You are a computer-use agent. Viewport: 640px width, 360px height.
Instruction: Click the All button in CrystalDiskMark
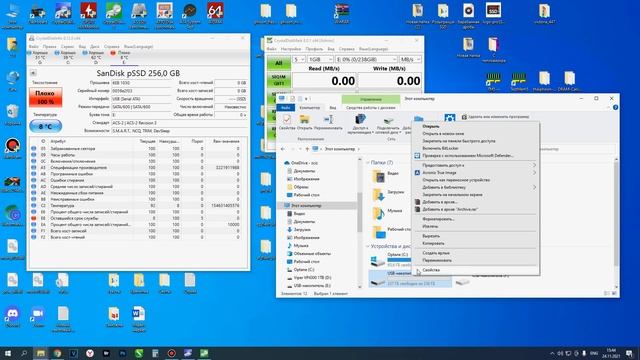(278, 63)
